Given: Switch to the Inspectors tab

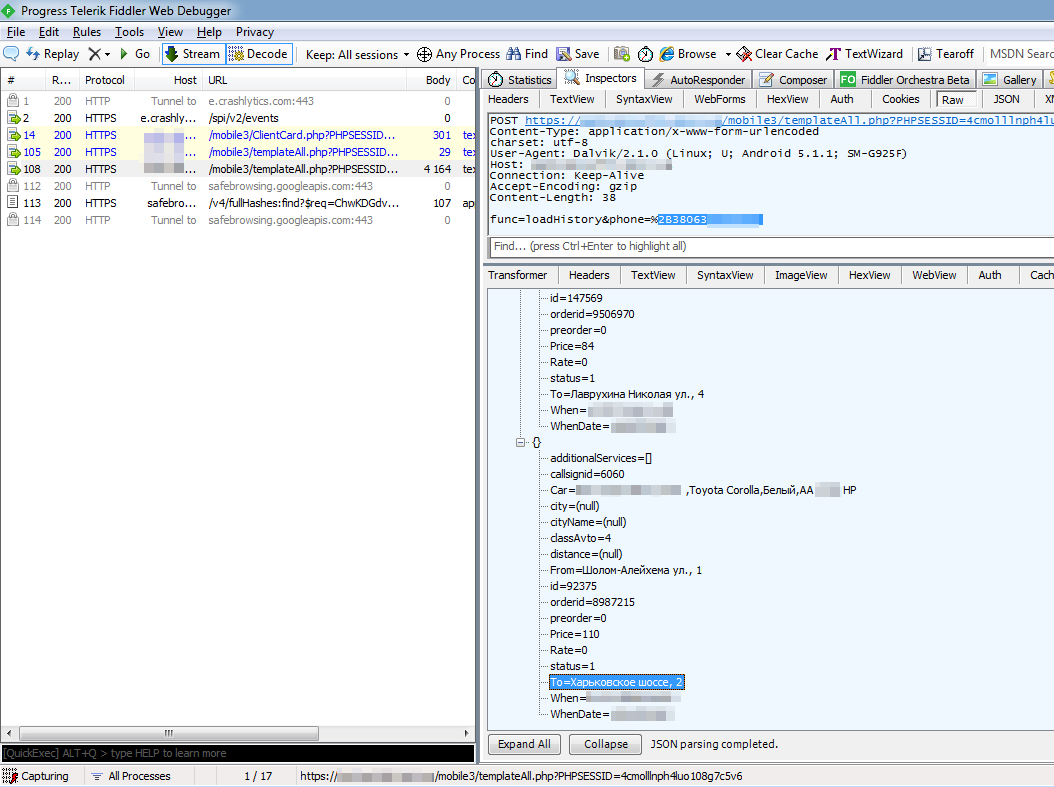Looking at the screenshot, I should pos(602,78).
